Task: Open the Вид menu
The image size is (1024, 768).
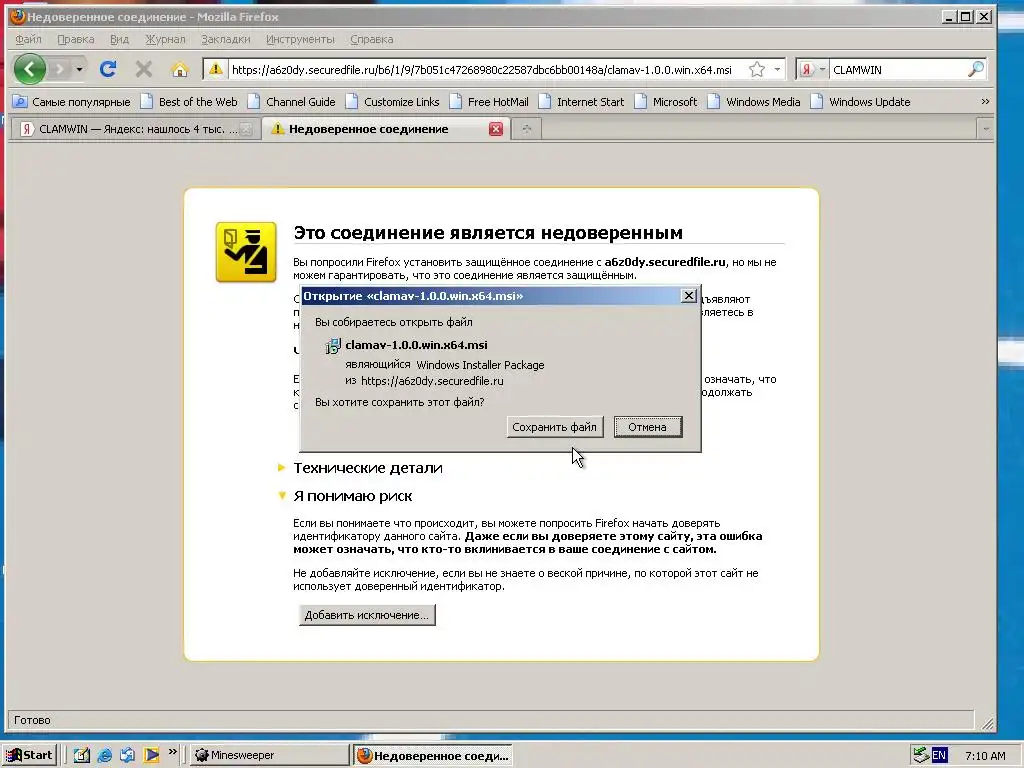Action: tap(120, 39)
